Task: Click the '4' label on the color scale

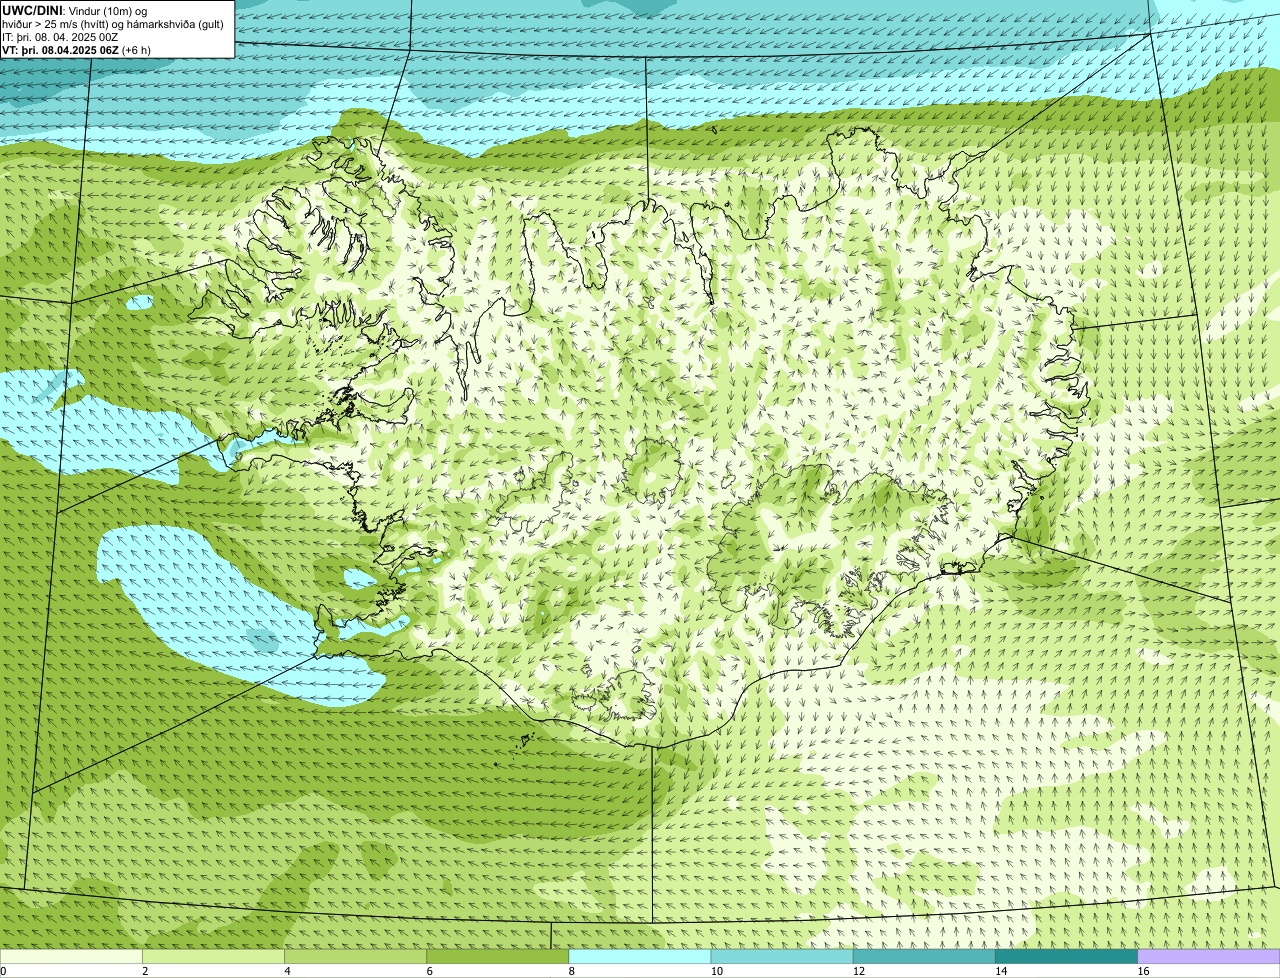Action: point(287,971)
